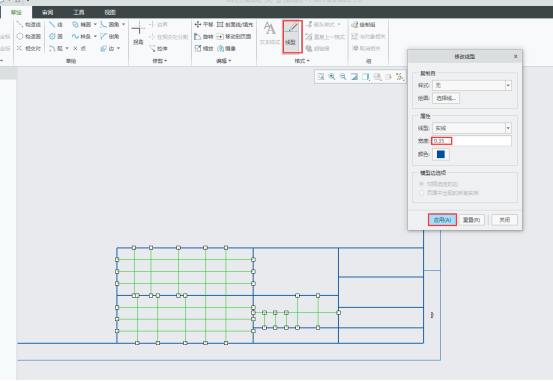The width and height of the screenshot is (553, 381).
Task: Click the 镜像 mirror tool
Action: [x=227, y=48]
